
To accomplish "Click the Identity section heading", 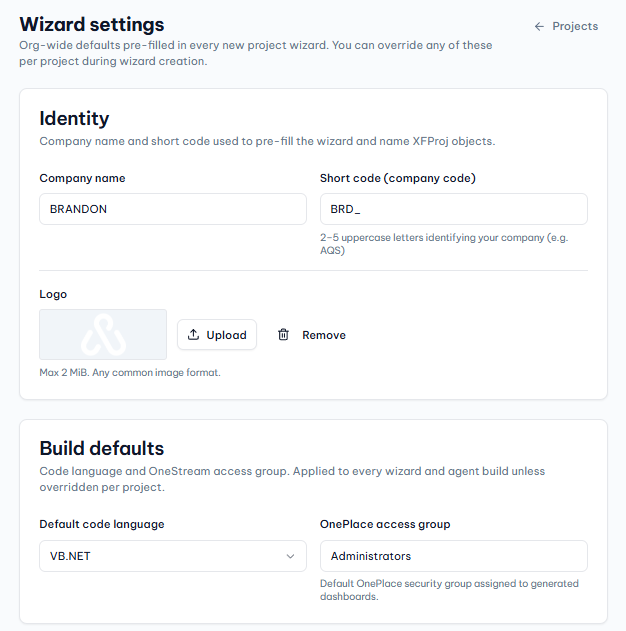I will pyautogui.click(x=74, y=119).
